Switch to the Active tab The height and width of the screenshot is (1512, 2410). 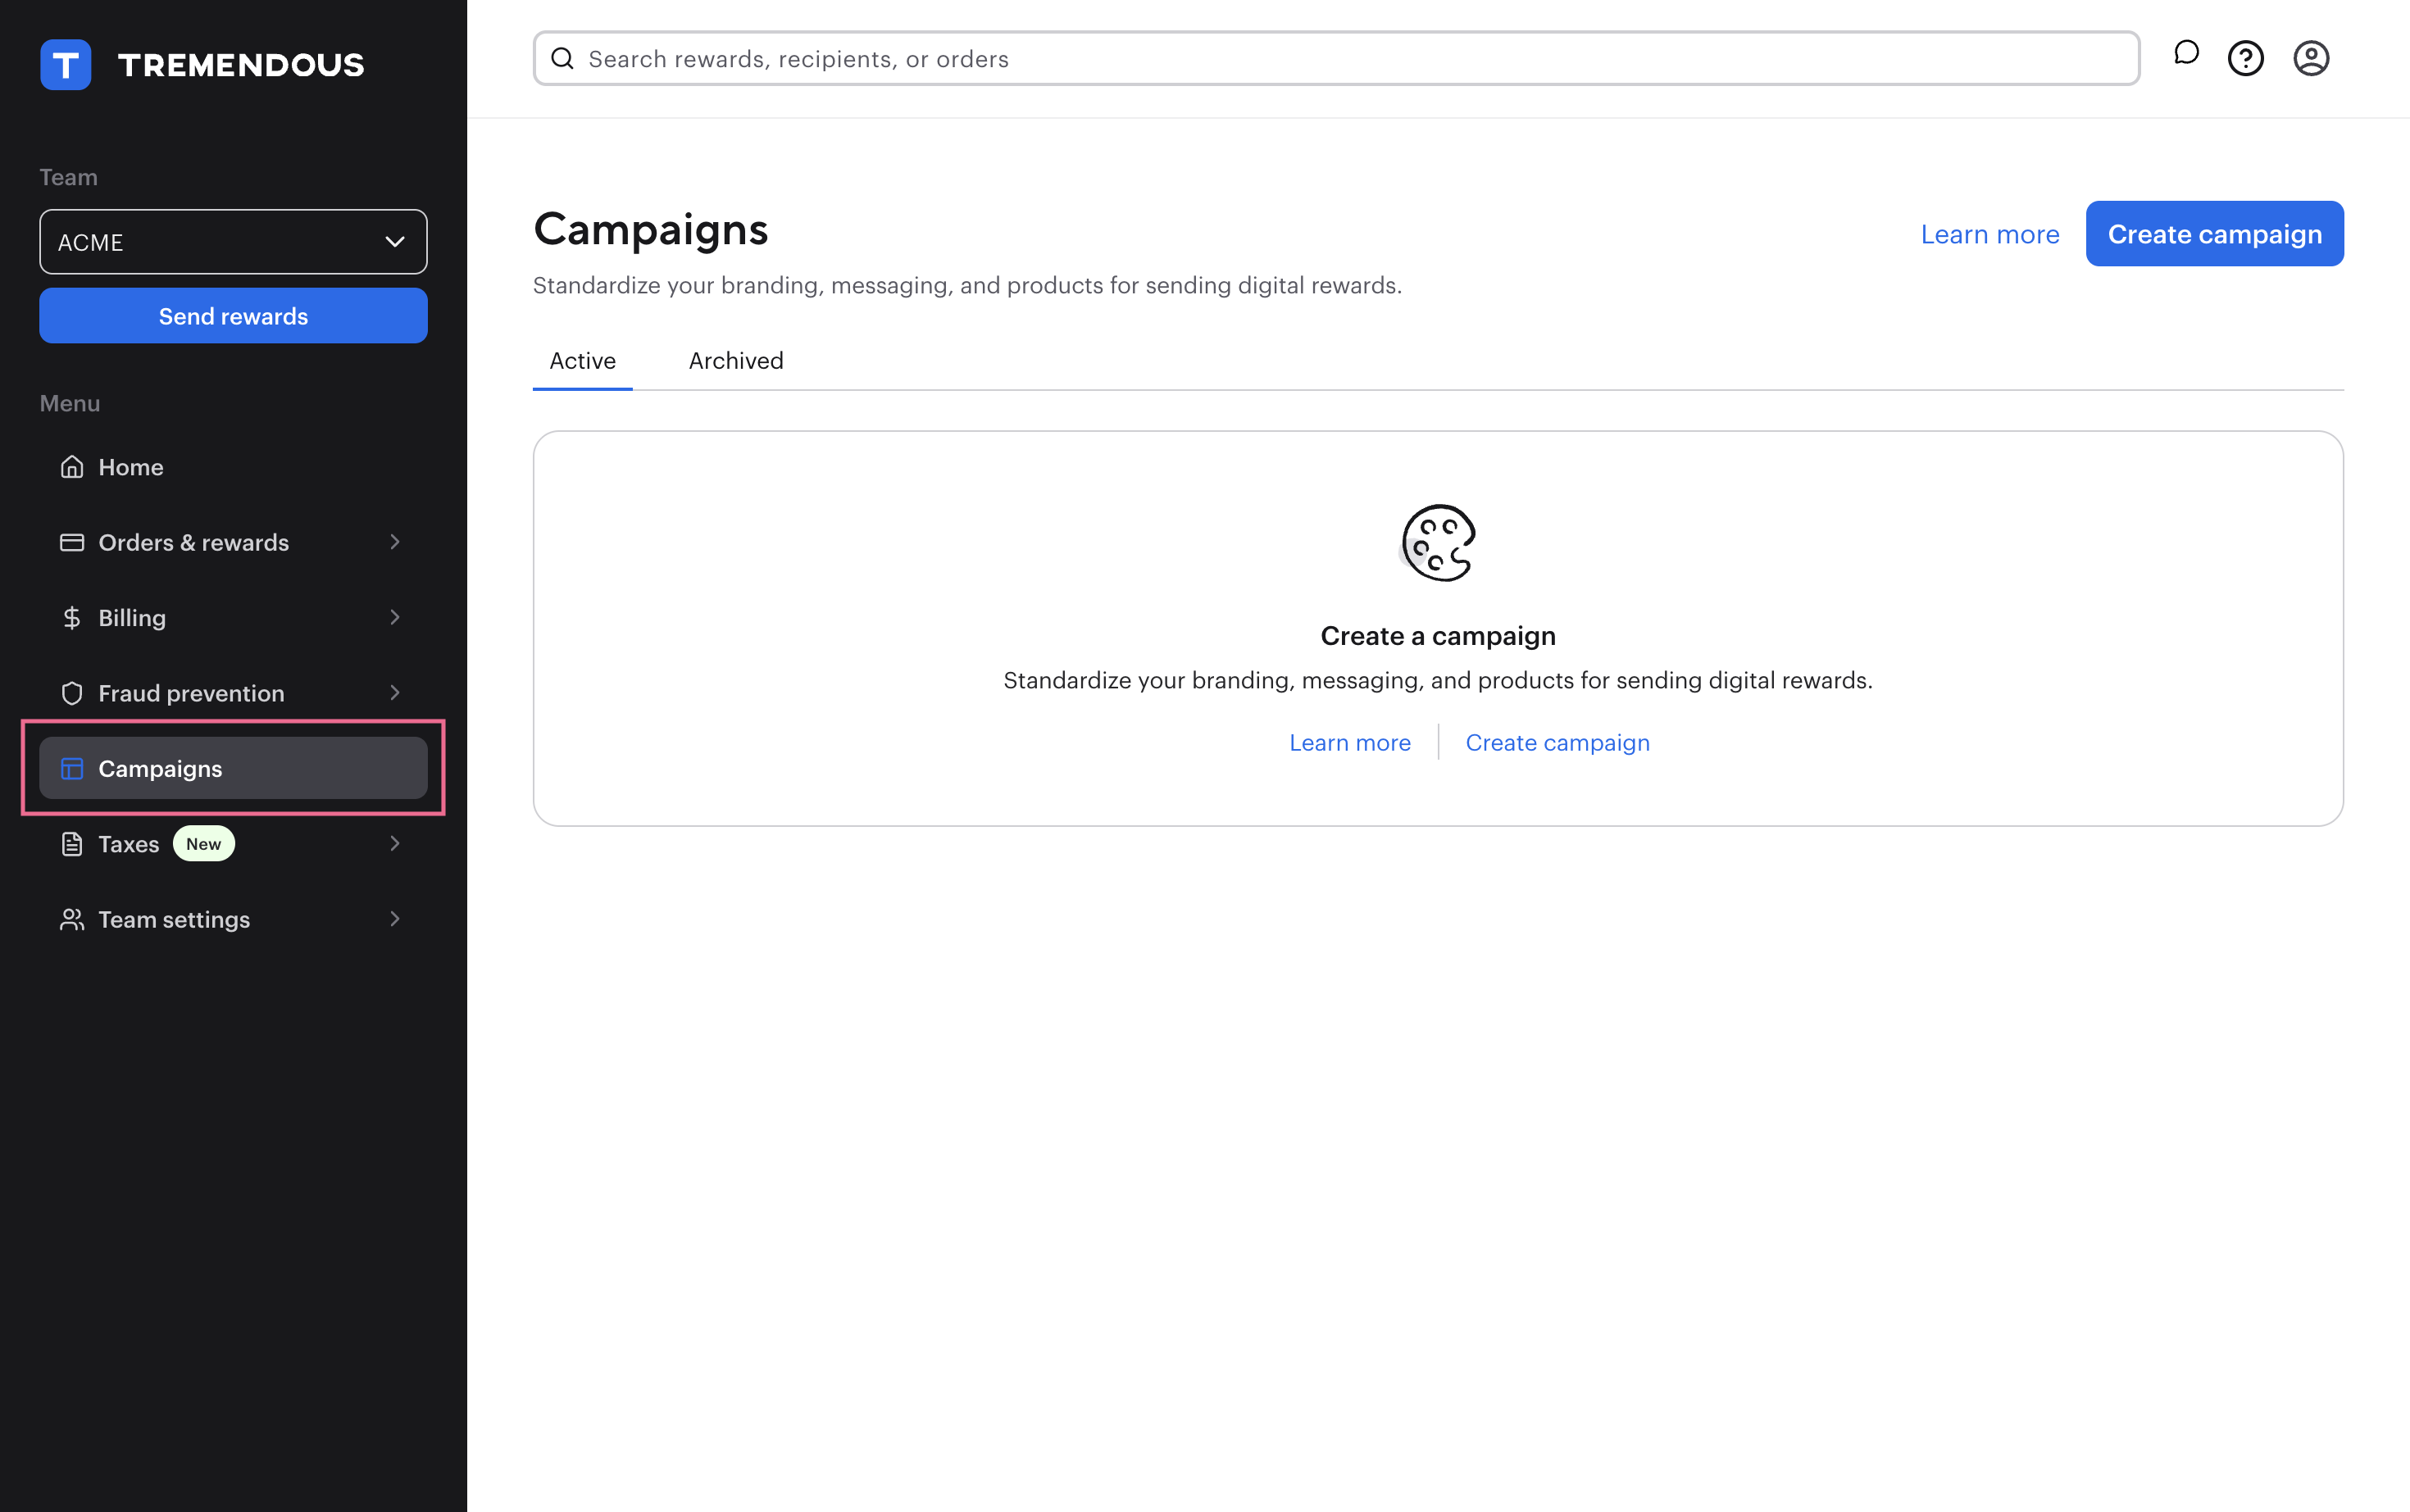[583, 361]
